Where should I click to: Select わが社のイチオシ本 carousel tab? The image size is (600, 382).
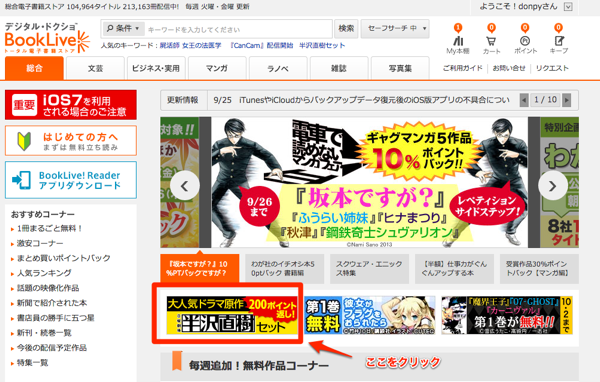point(285,269)
